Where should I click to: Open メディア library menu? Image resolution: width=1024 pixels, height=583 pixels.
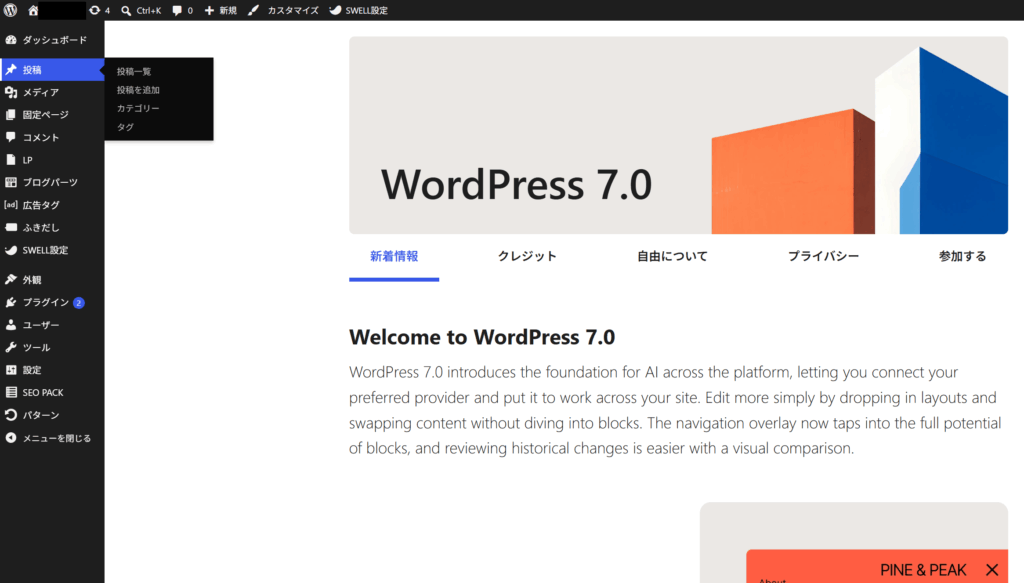(52, 92)
